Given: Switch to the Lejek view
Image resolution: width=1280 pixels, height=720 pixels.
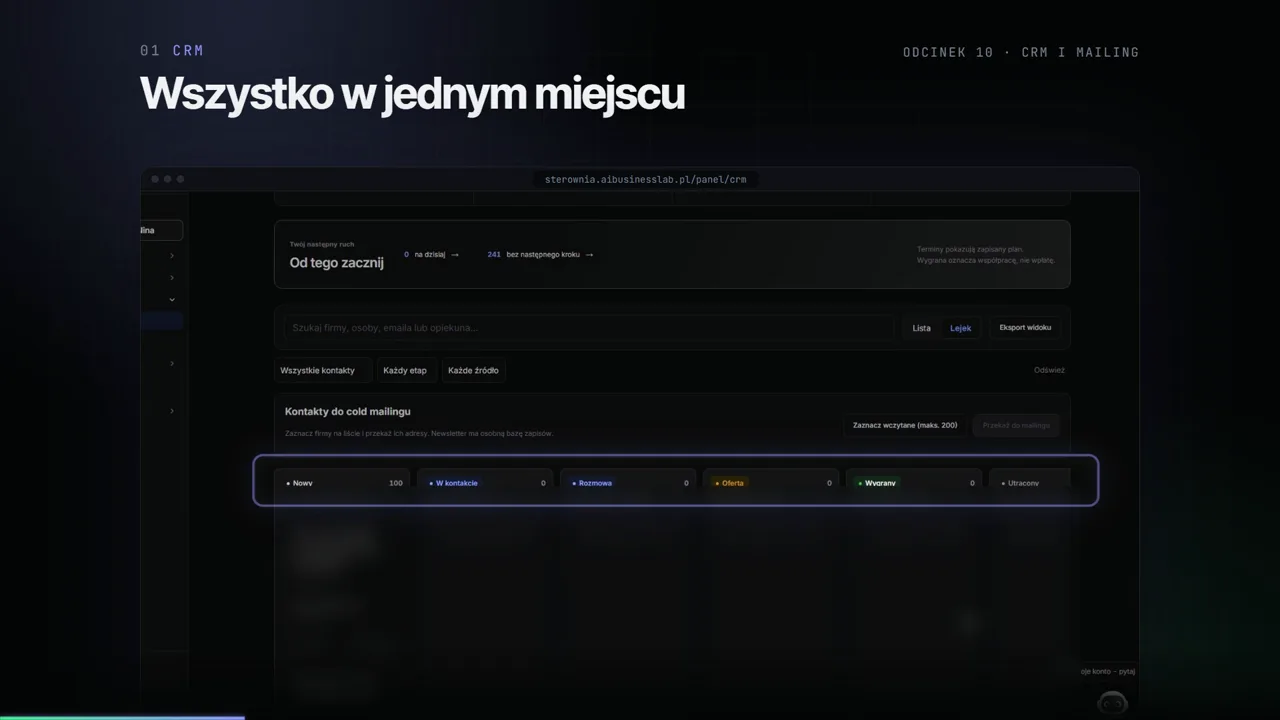Looking at the screenshot, I should (x=960, y=328).
